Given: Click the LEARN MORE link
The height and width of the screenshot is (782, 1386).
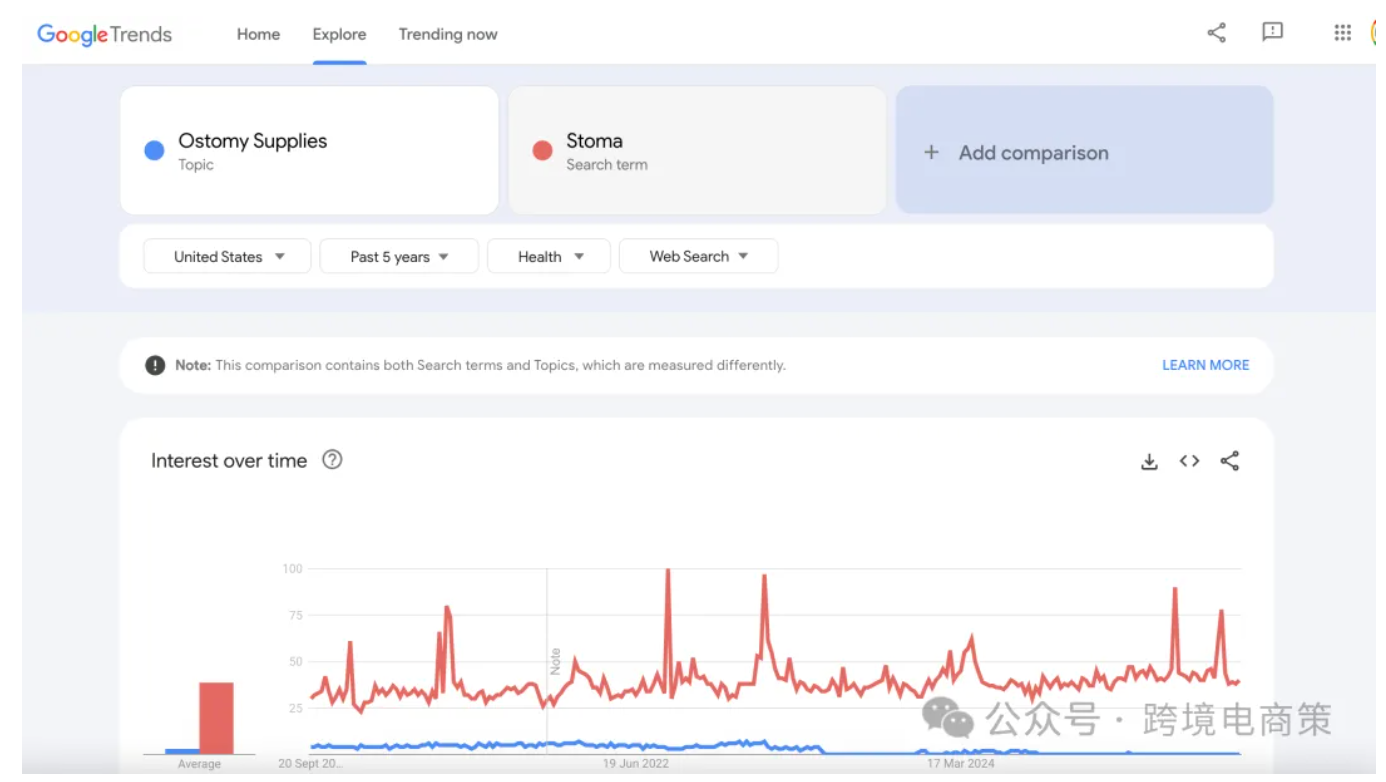Looking at the screenshot, I should (x=1205, y=365).
